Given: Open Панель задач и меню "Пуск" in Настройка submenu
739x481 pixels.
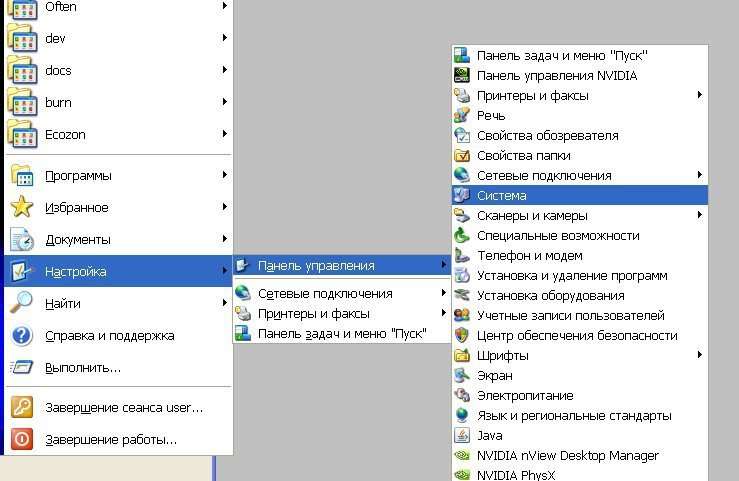Looking at the screenshot, I should (342, 334).
